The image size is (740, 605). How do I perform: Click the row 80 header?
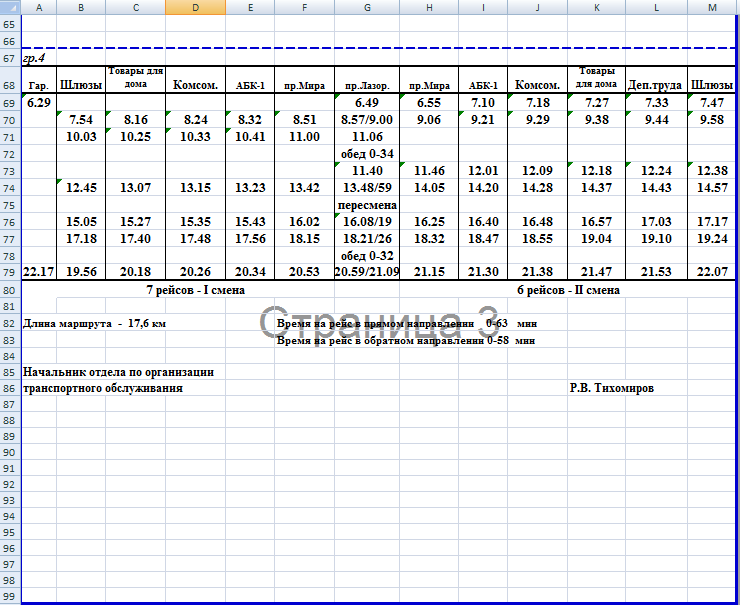click(10, 290)
